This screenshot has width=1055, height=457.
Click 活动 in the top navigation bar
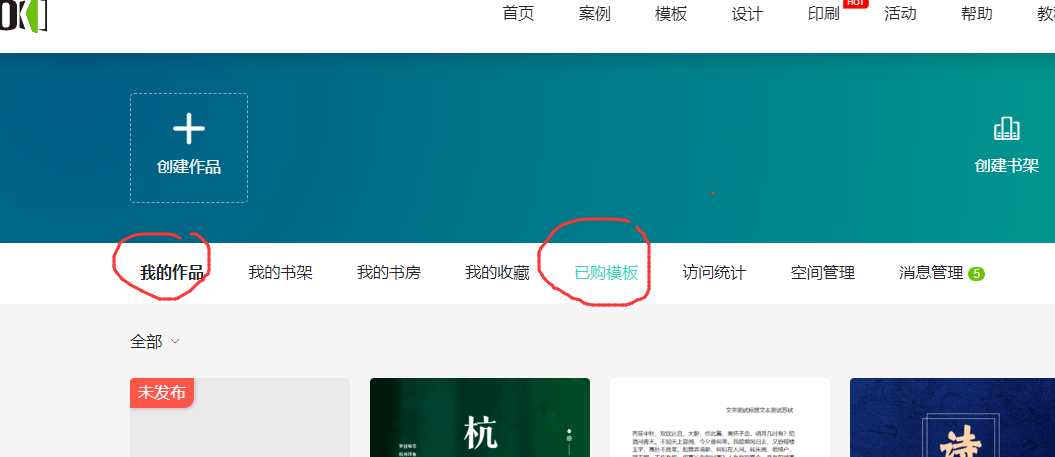point(900,14)
